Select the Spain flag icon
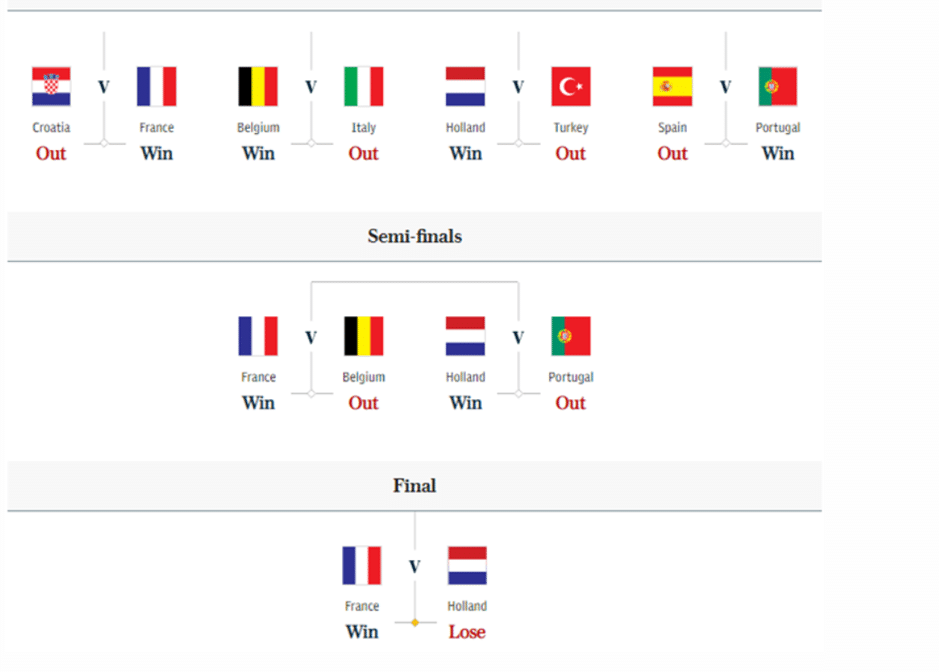Image resolution: width=939 pixels, height=672 pixels. pos(672,87)
